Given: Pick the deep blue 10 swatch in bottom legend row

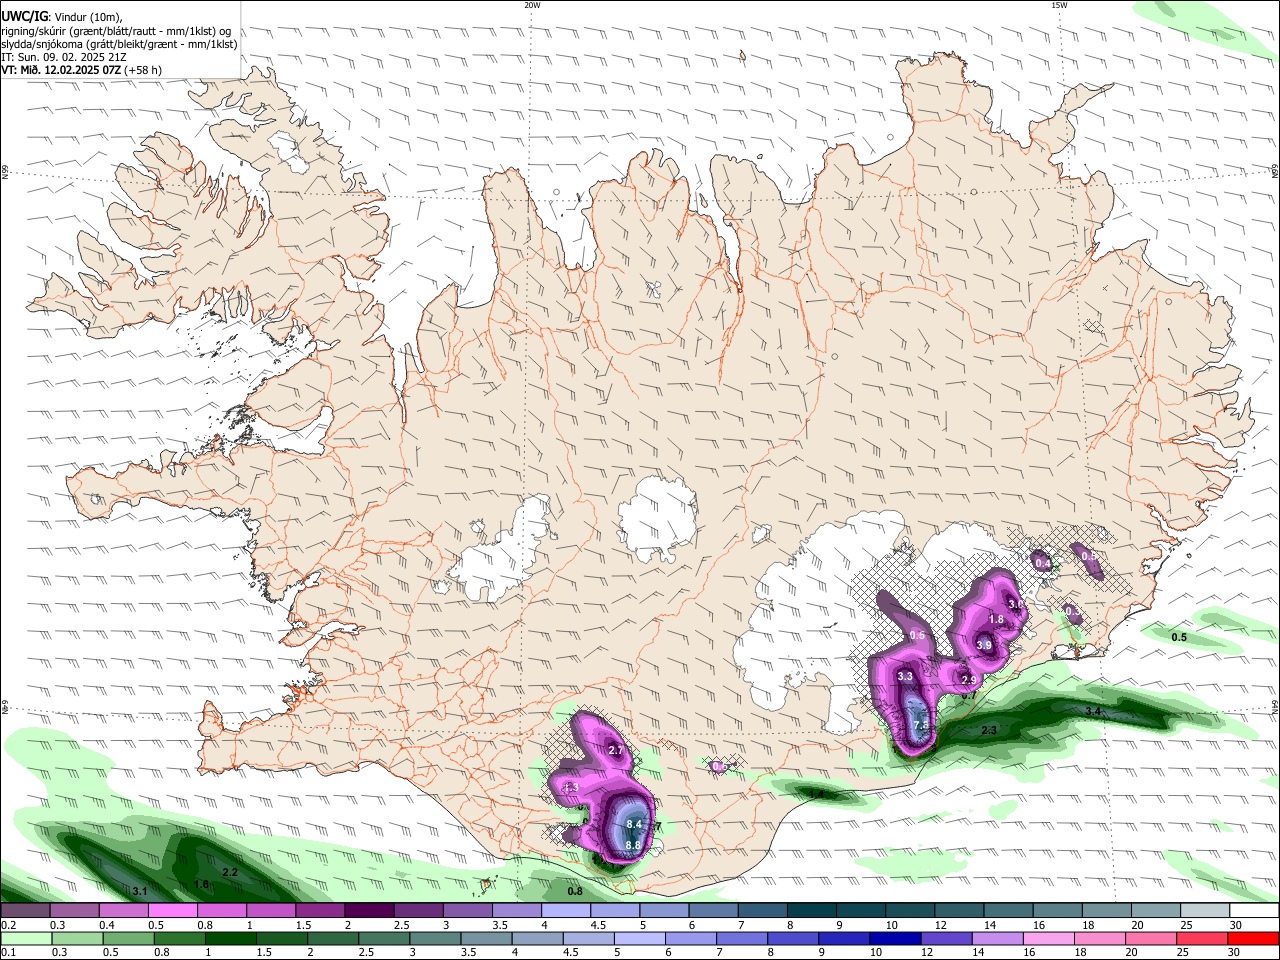Looking at the screenshot, I should 894,939.
